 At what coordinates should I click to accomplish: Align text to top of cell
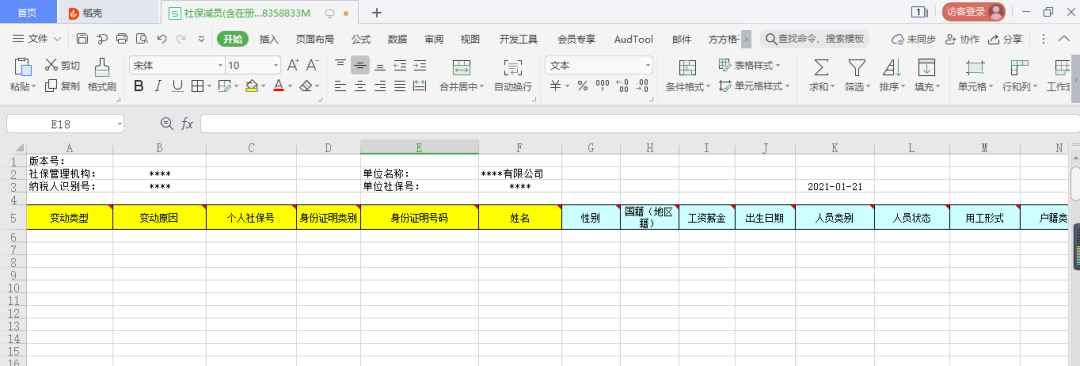(x=340, y=65)
